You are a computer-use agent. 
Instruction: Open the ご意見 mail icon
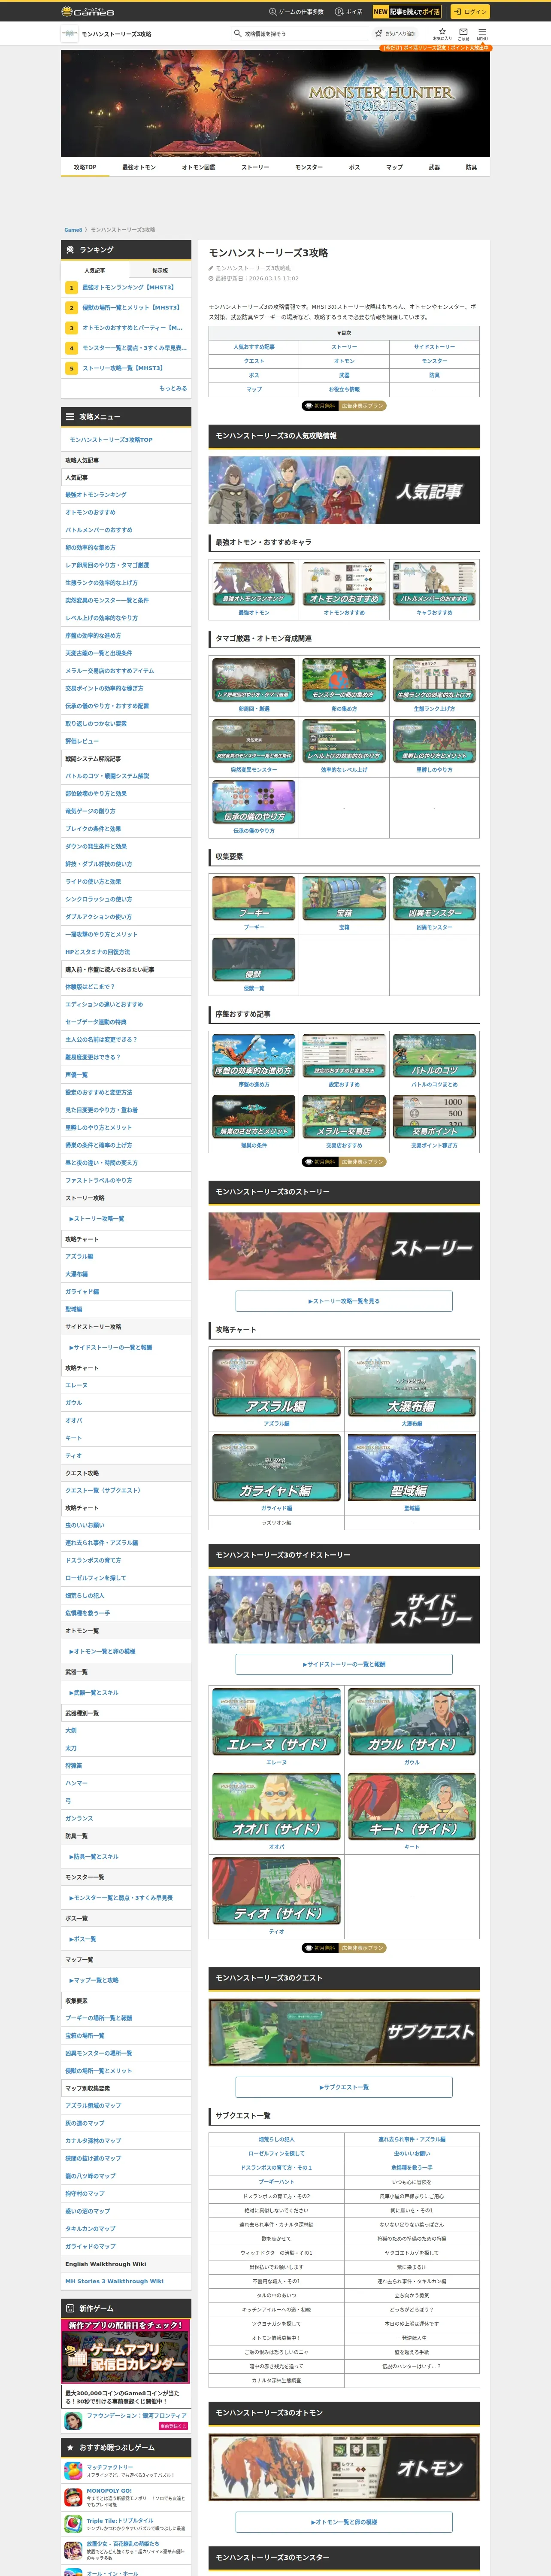click(x=463, y=33)
